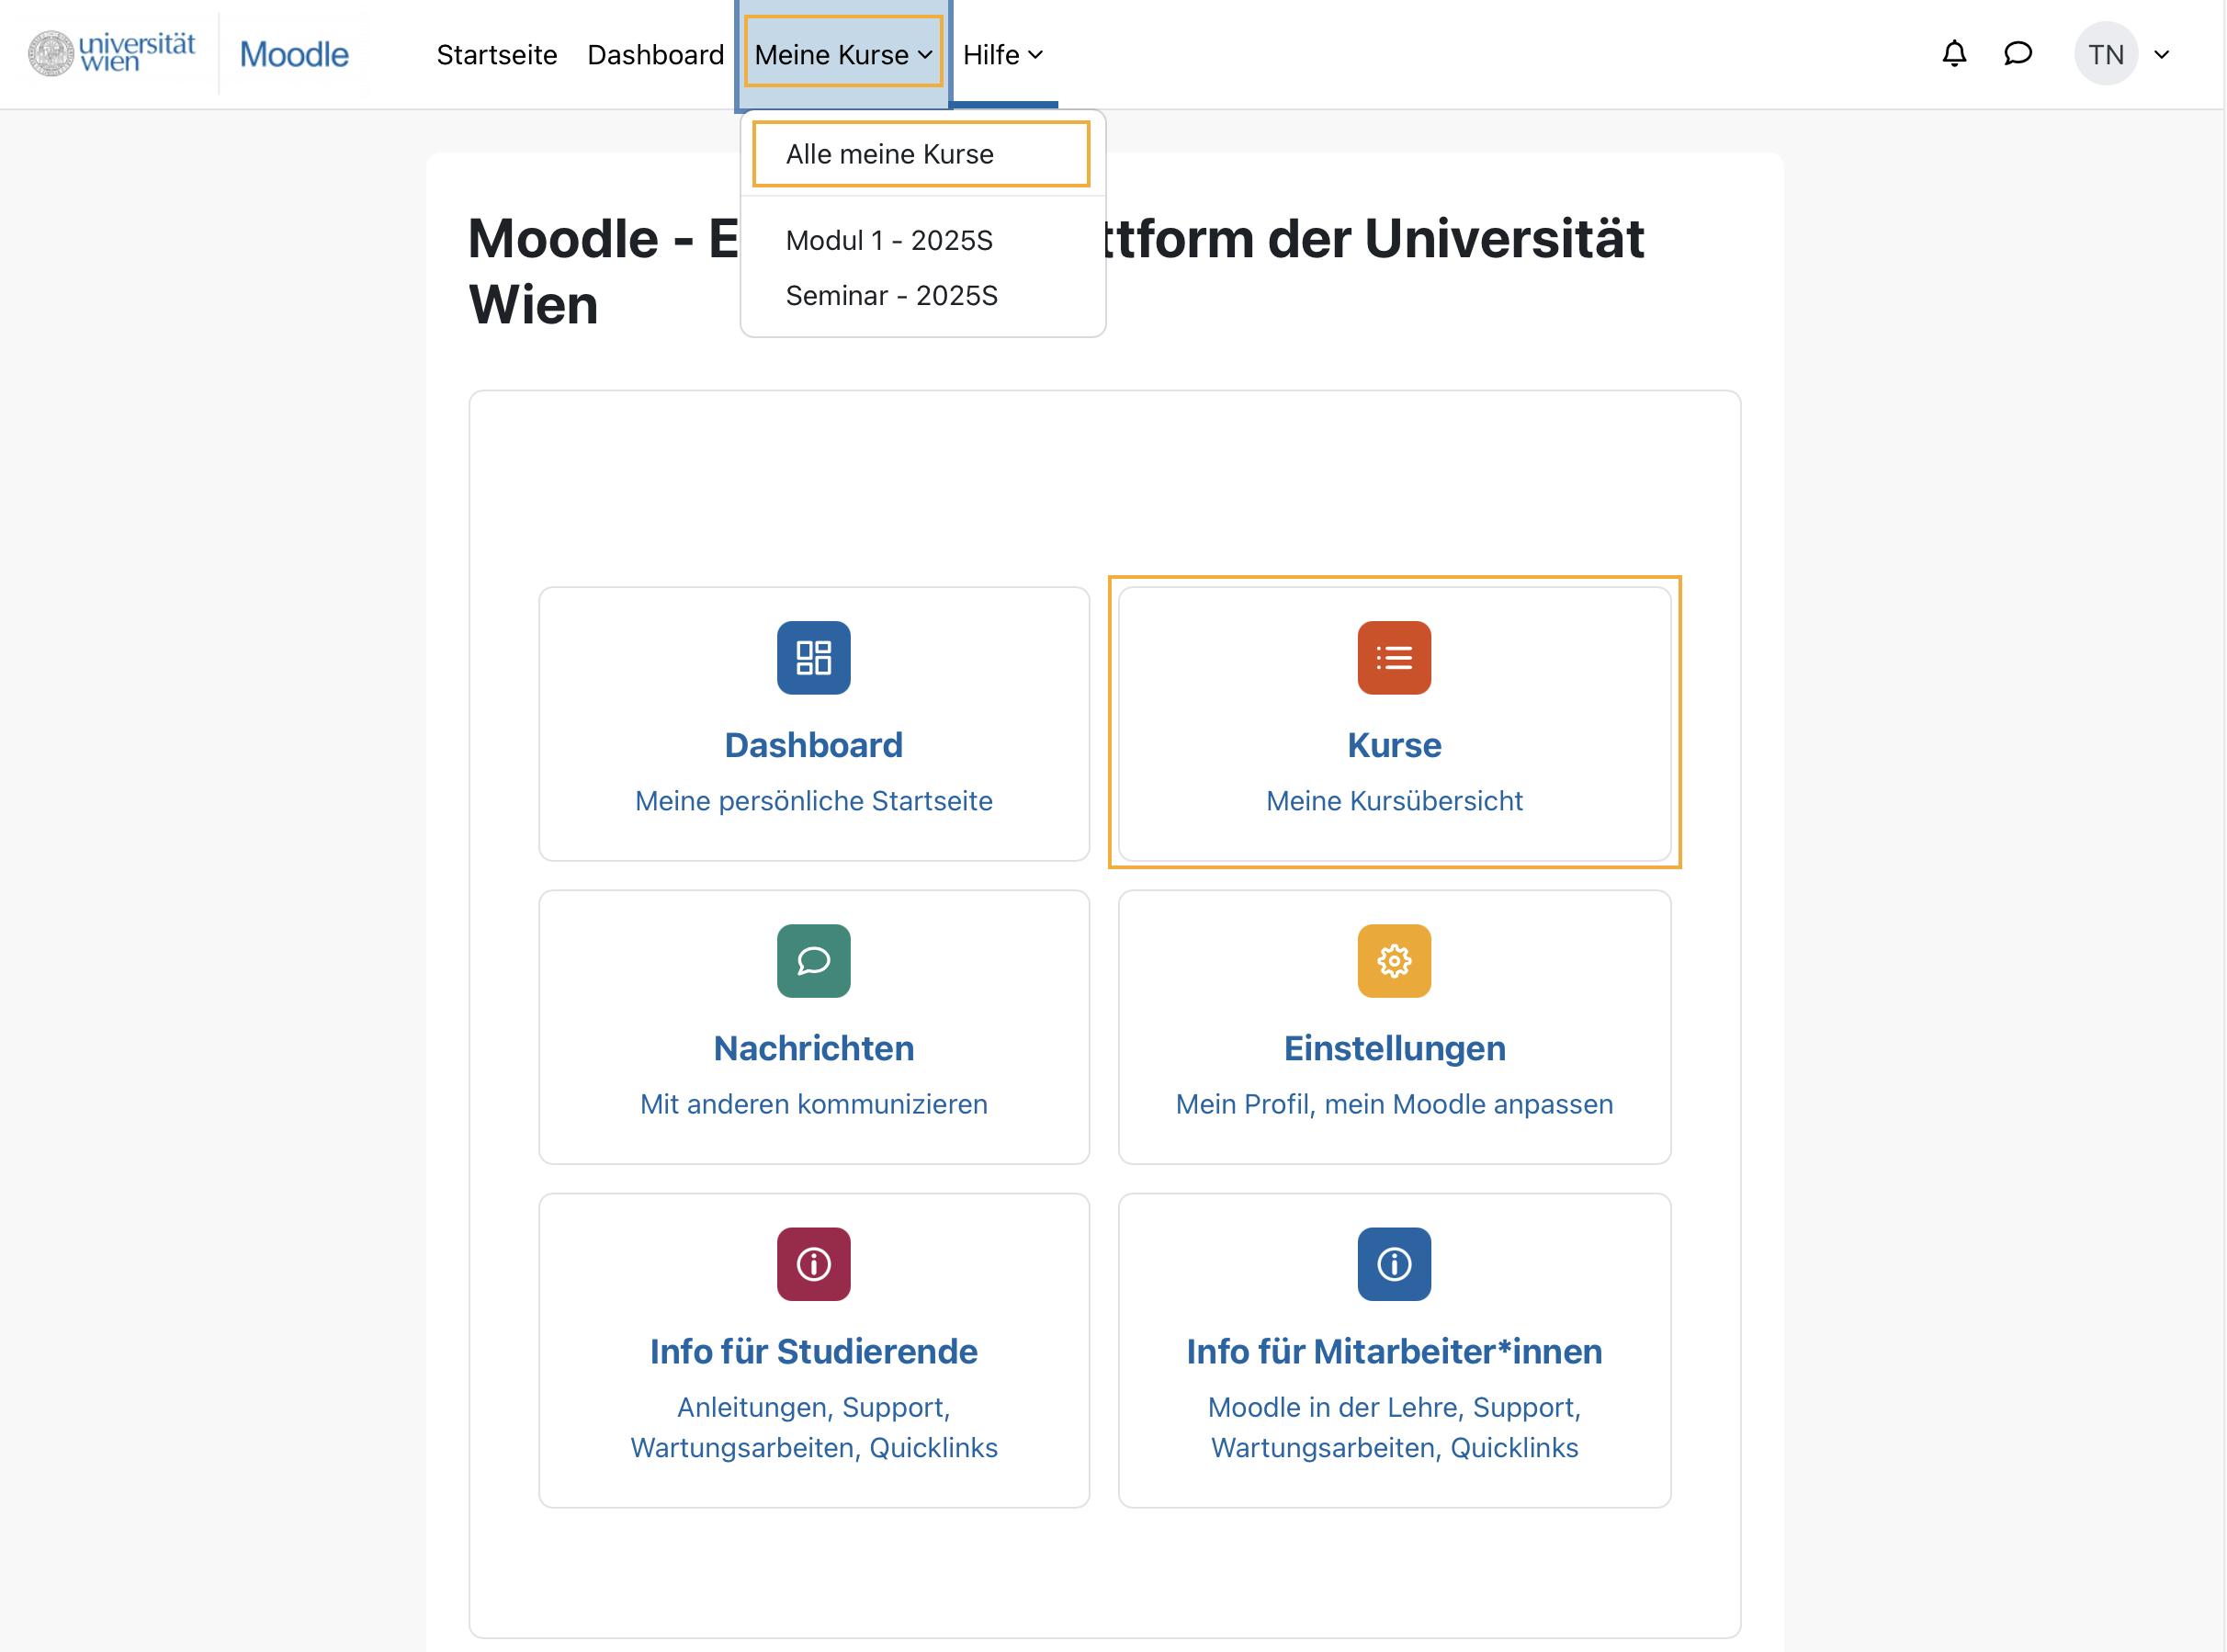The height and width of the screenshot is (1652, 2227).
Task: Open the notifications bell icon
Action: [x=1954, y=54]
